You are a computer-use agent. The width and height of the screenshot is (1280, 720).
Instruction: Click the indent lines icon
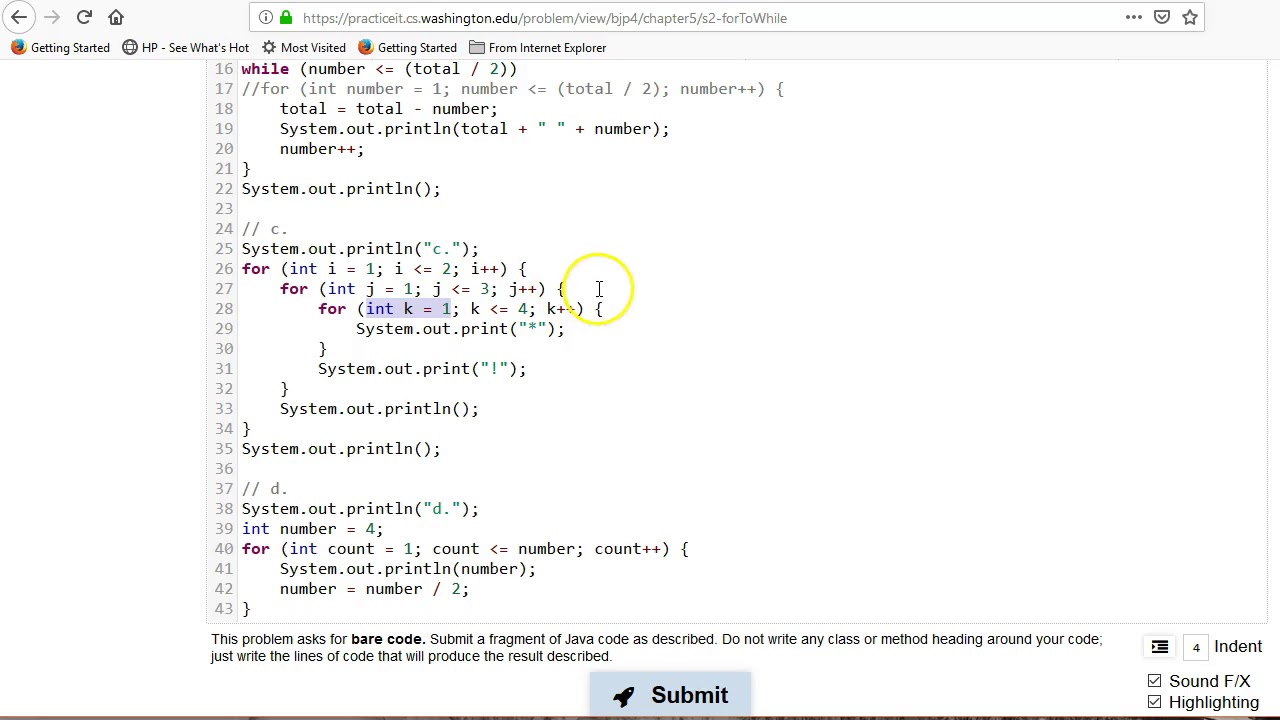(x=1160, y=647)
